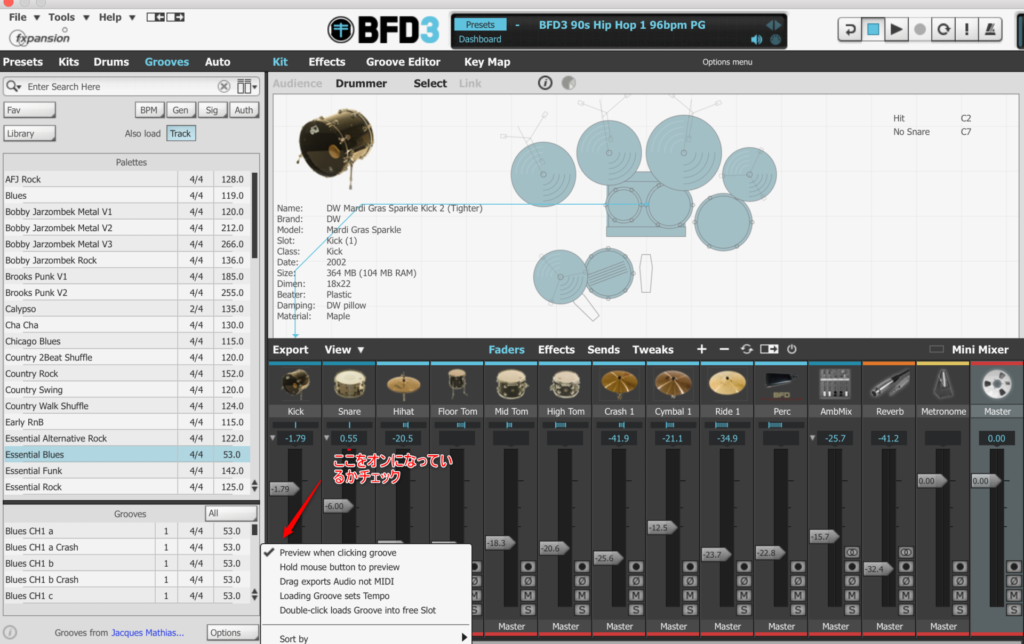Open the Library dropdown
This screenshot has height=644, width=1024.
(29, 133)
